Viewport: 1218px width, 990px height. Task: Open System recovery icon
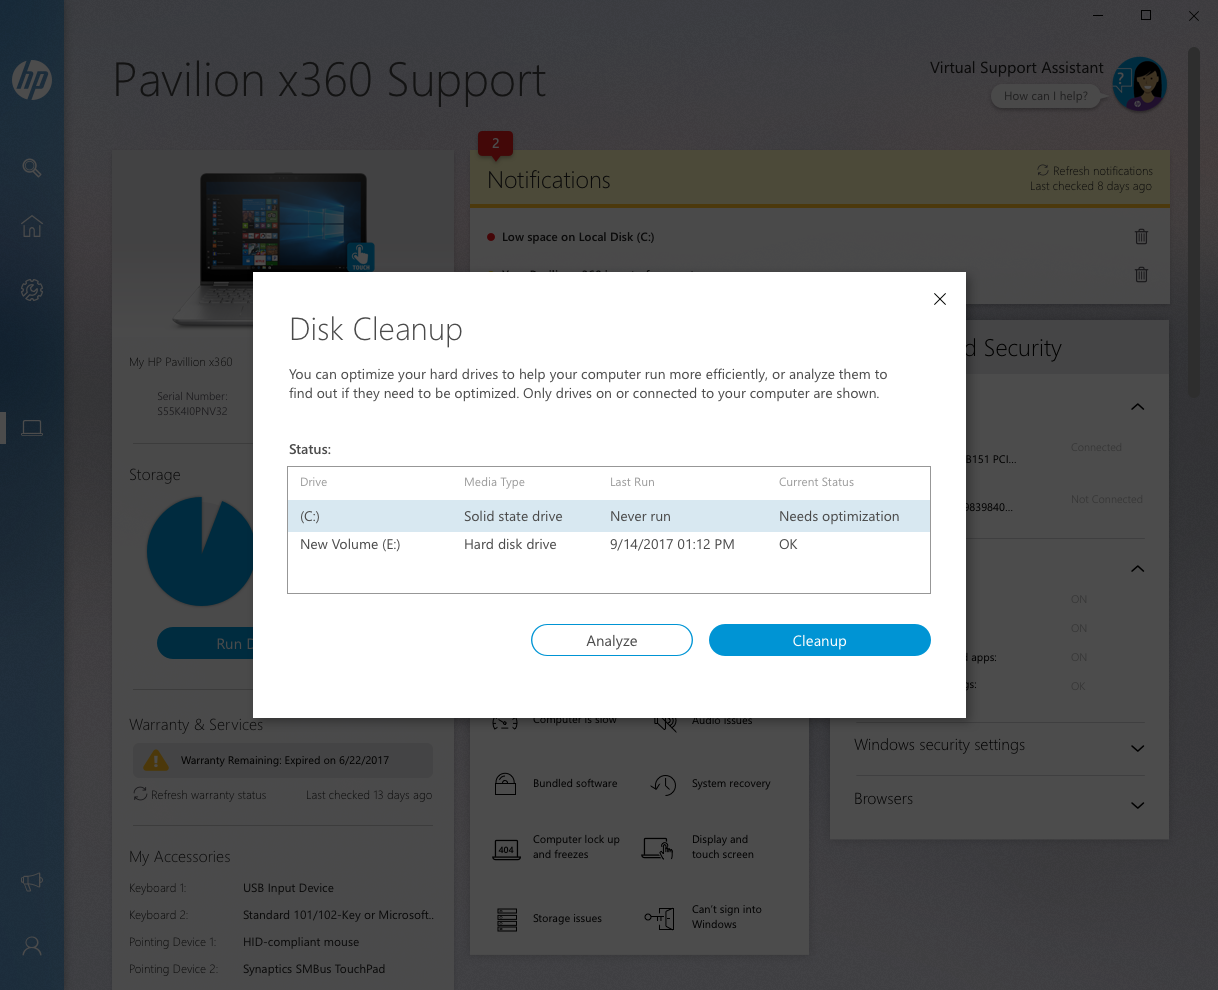pyautogui.click(x=664, y=784)
